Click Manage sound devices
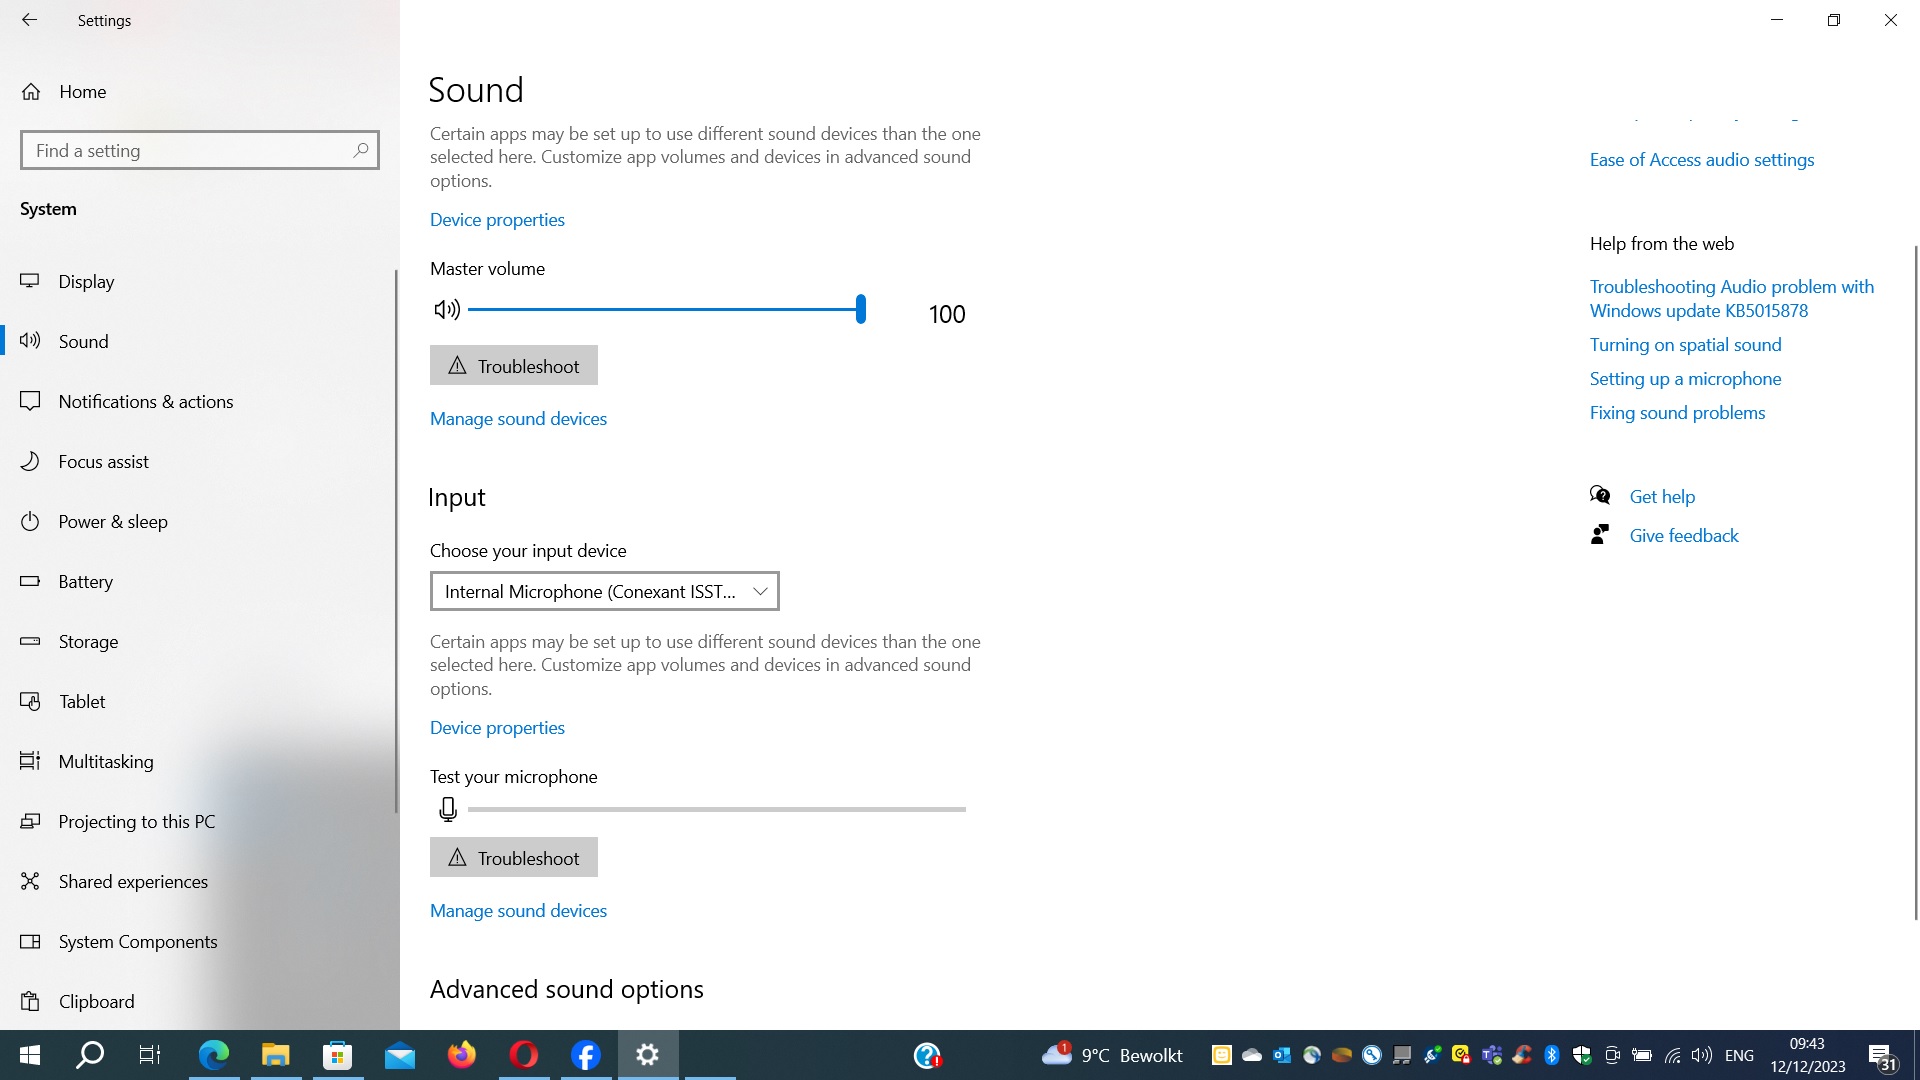 [x=518, y=418]
